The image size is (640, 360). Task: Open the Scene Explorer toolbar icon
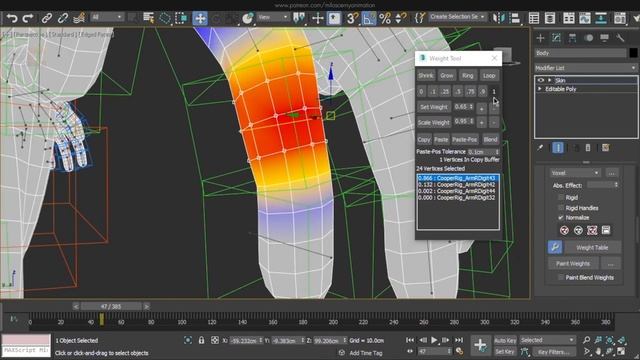click(x=534, y=18)
